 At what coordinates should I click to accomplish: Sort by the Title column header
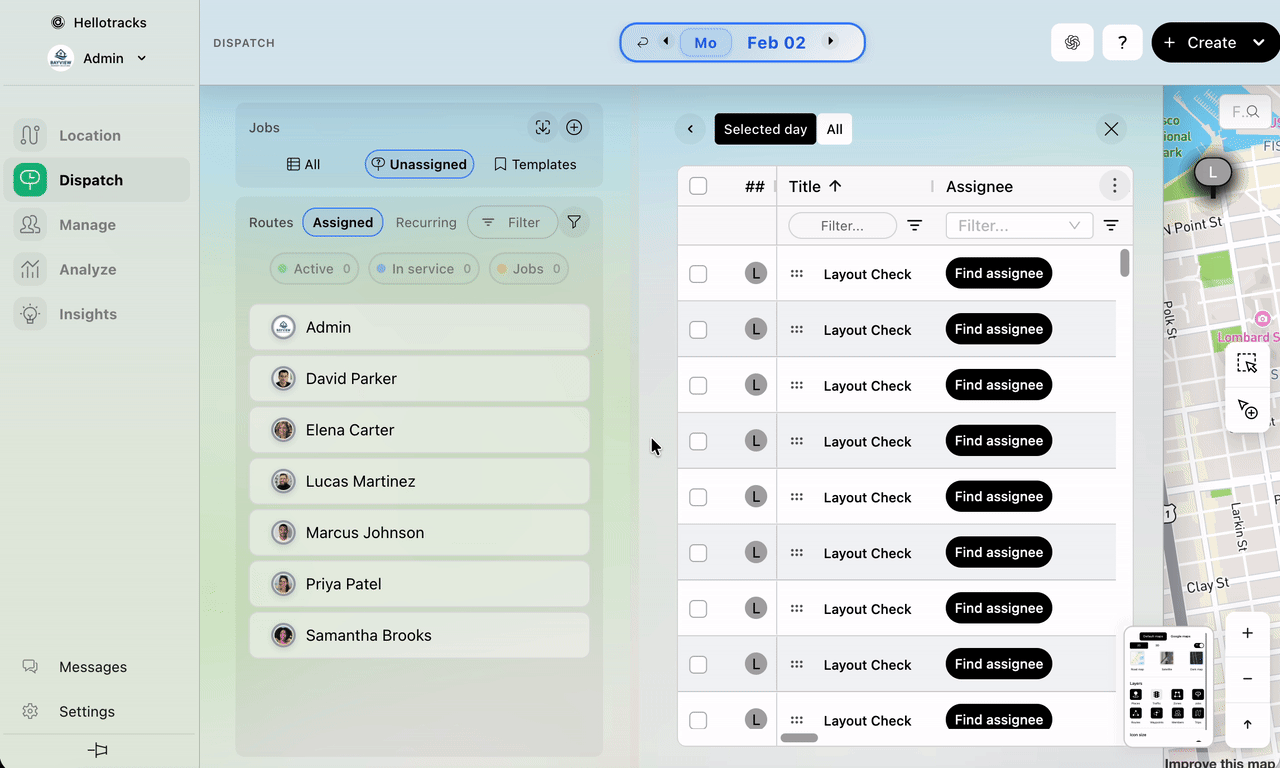click(x=815, y=186)
